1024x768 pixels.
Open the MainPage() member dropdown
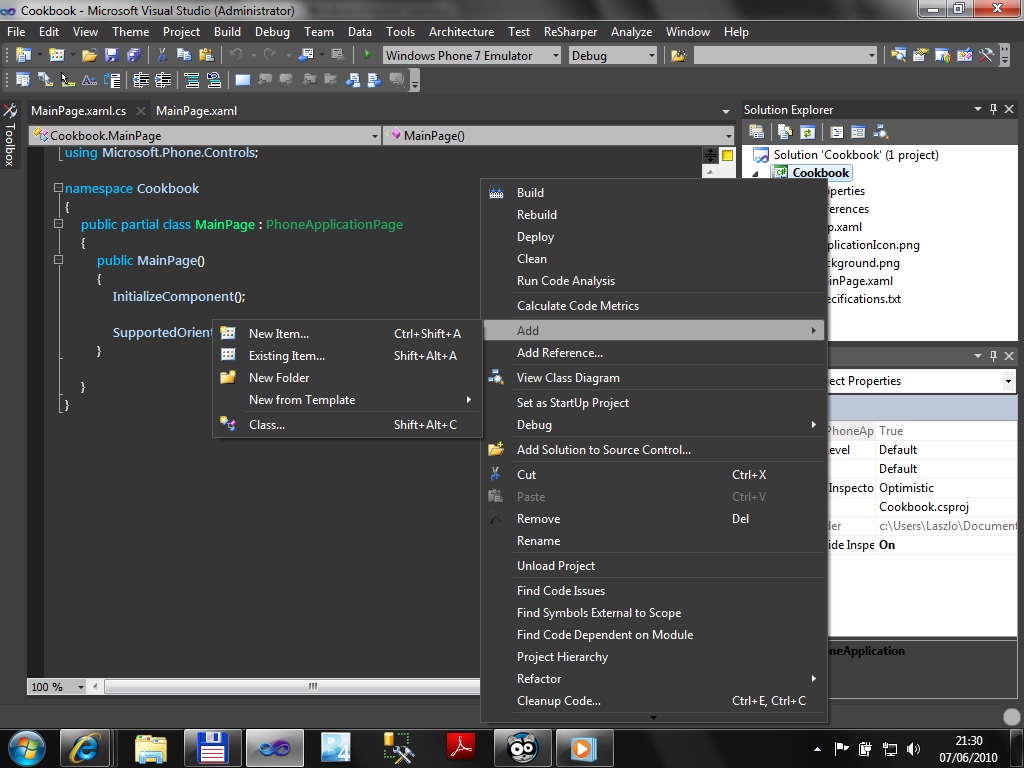(x=728, y=136)
